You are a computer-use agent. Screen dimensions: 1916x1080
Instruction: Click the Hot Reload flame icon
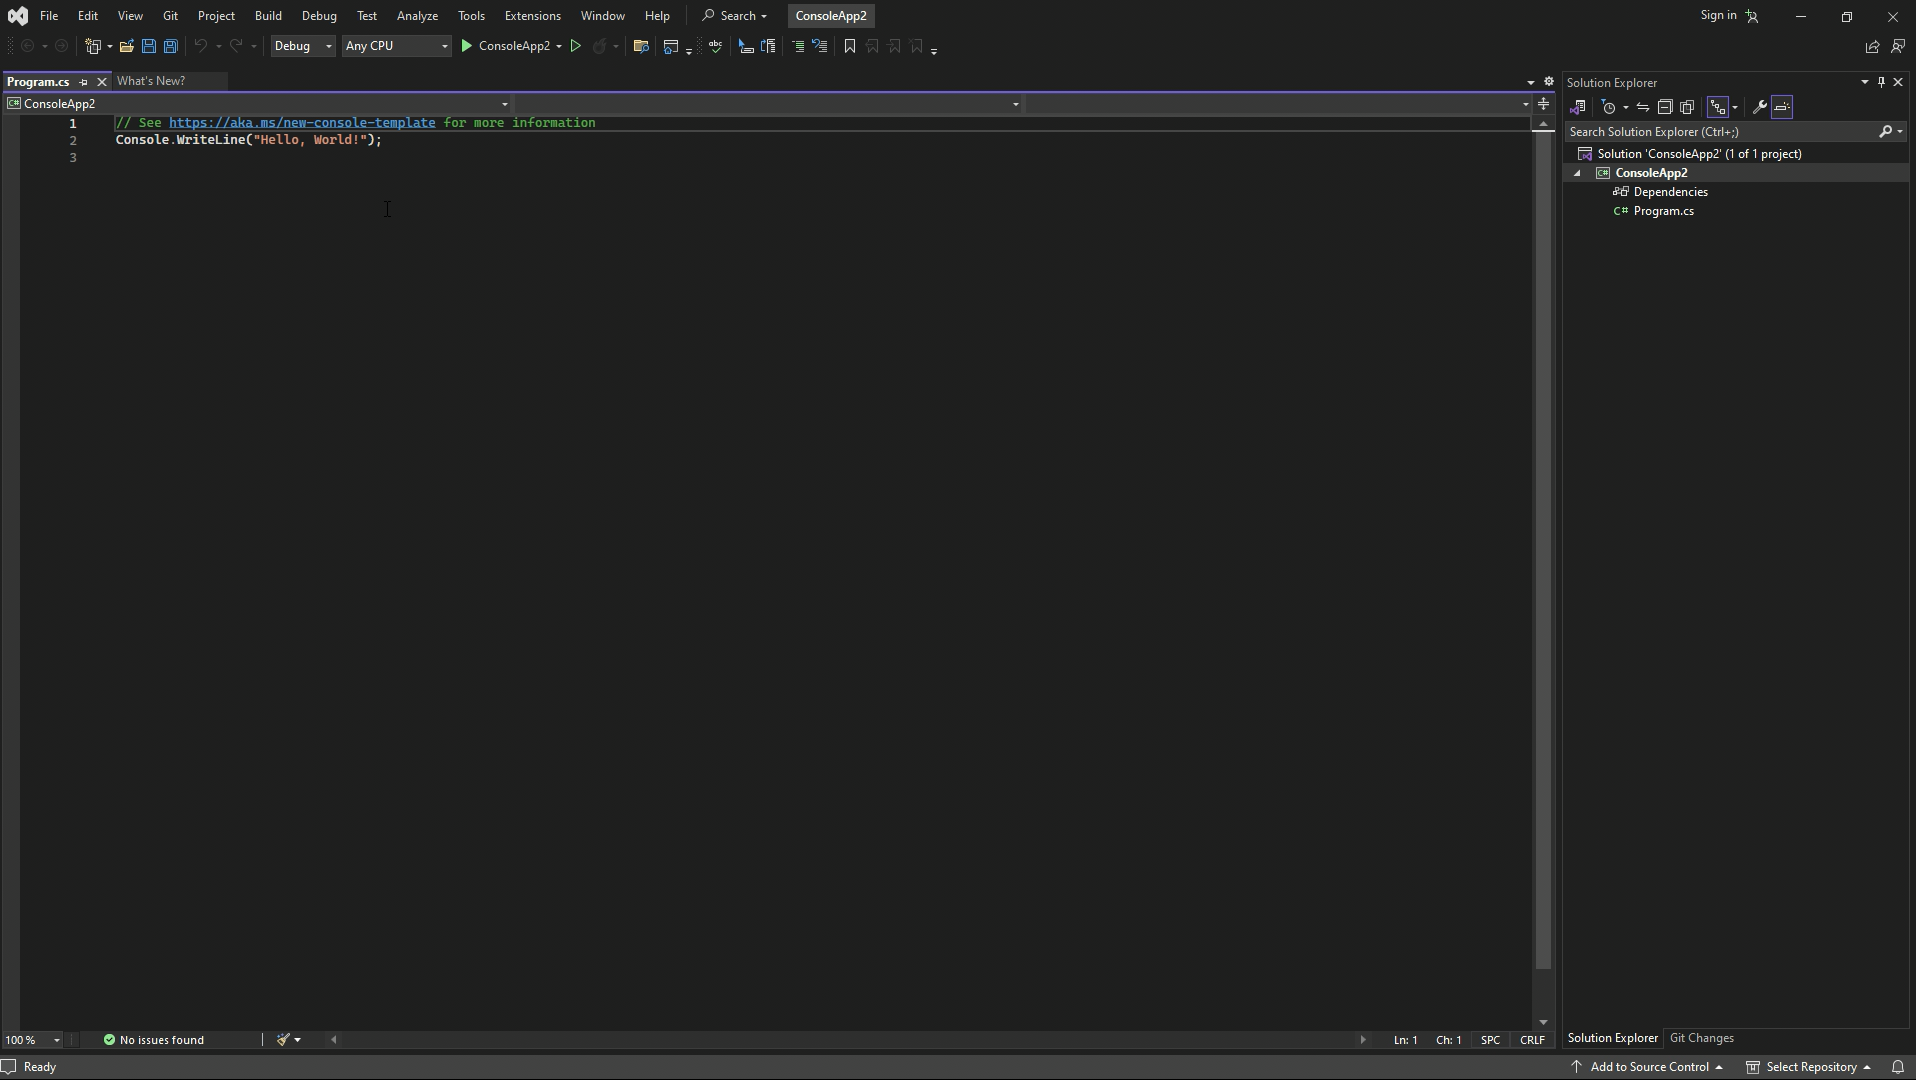599,46
